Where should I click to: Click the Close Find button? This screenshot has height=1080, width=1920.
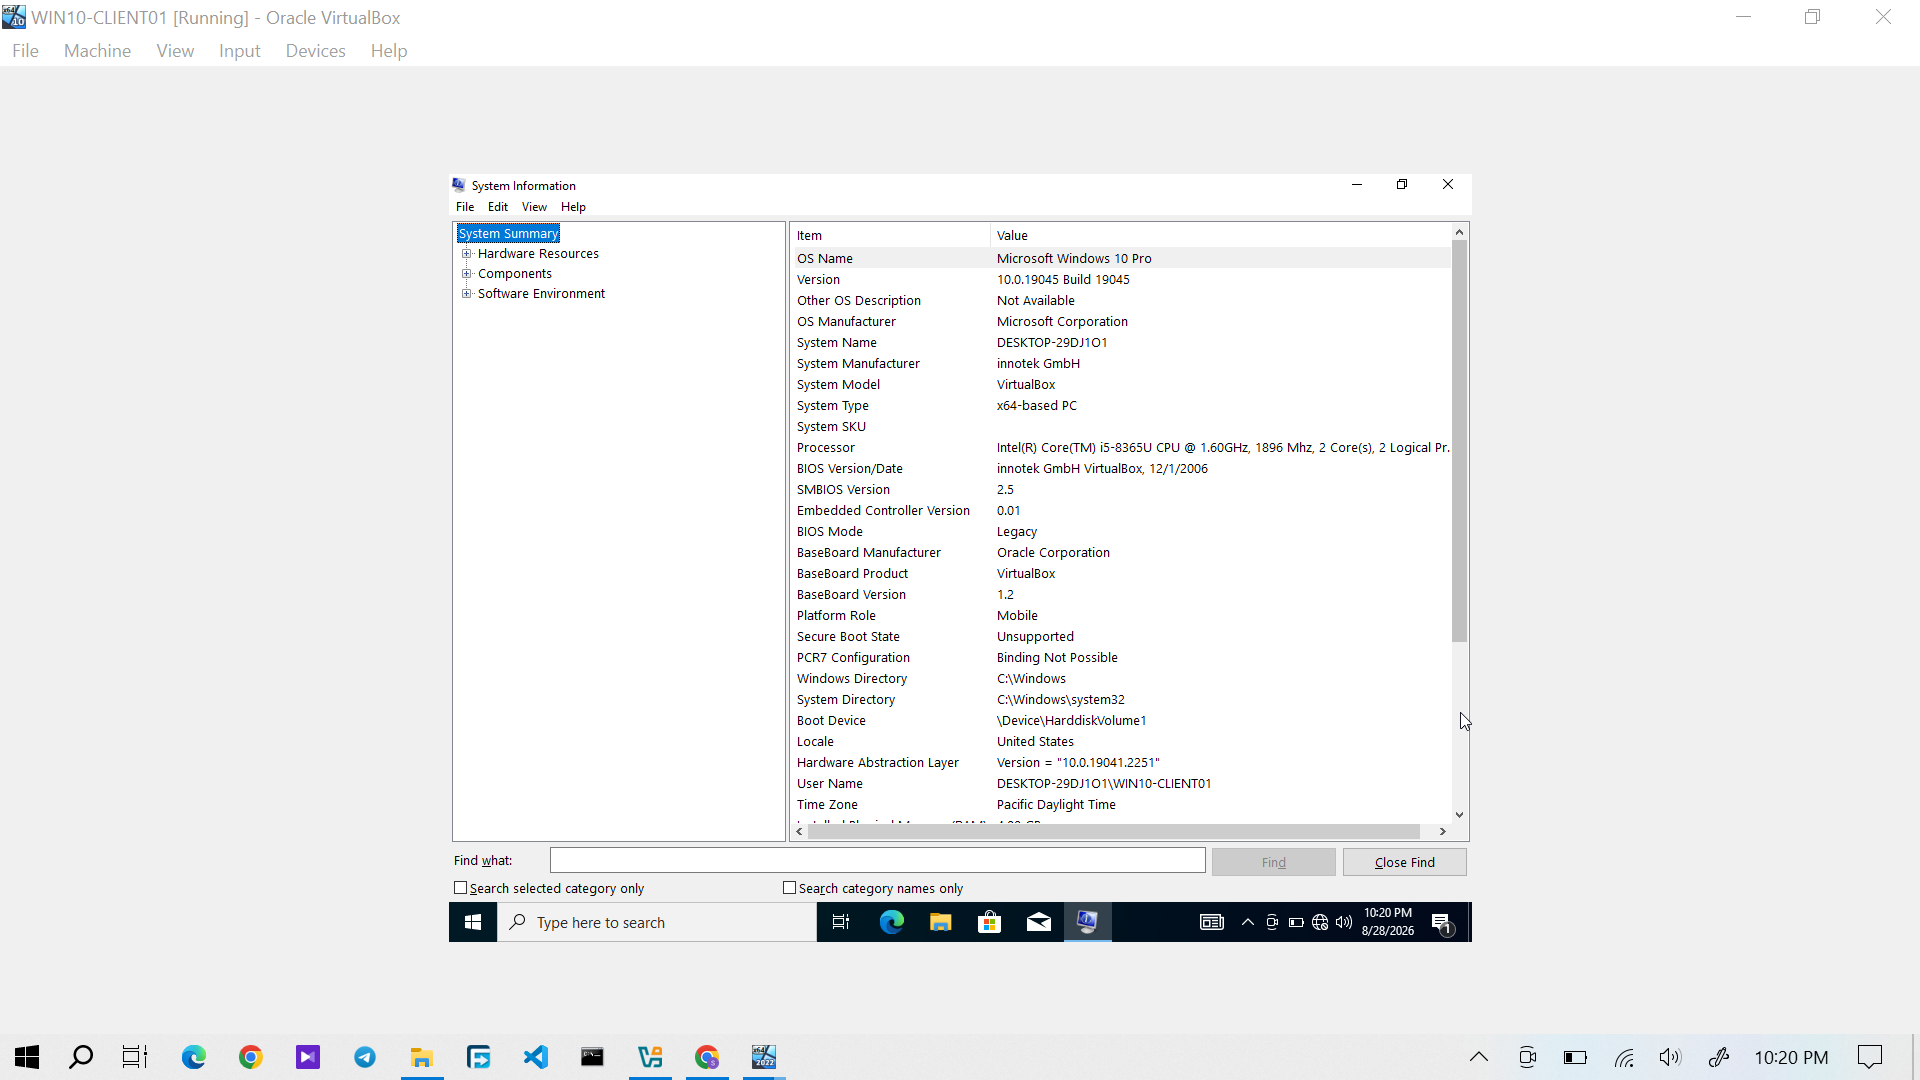(1404, 862)
